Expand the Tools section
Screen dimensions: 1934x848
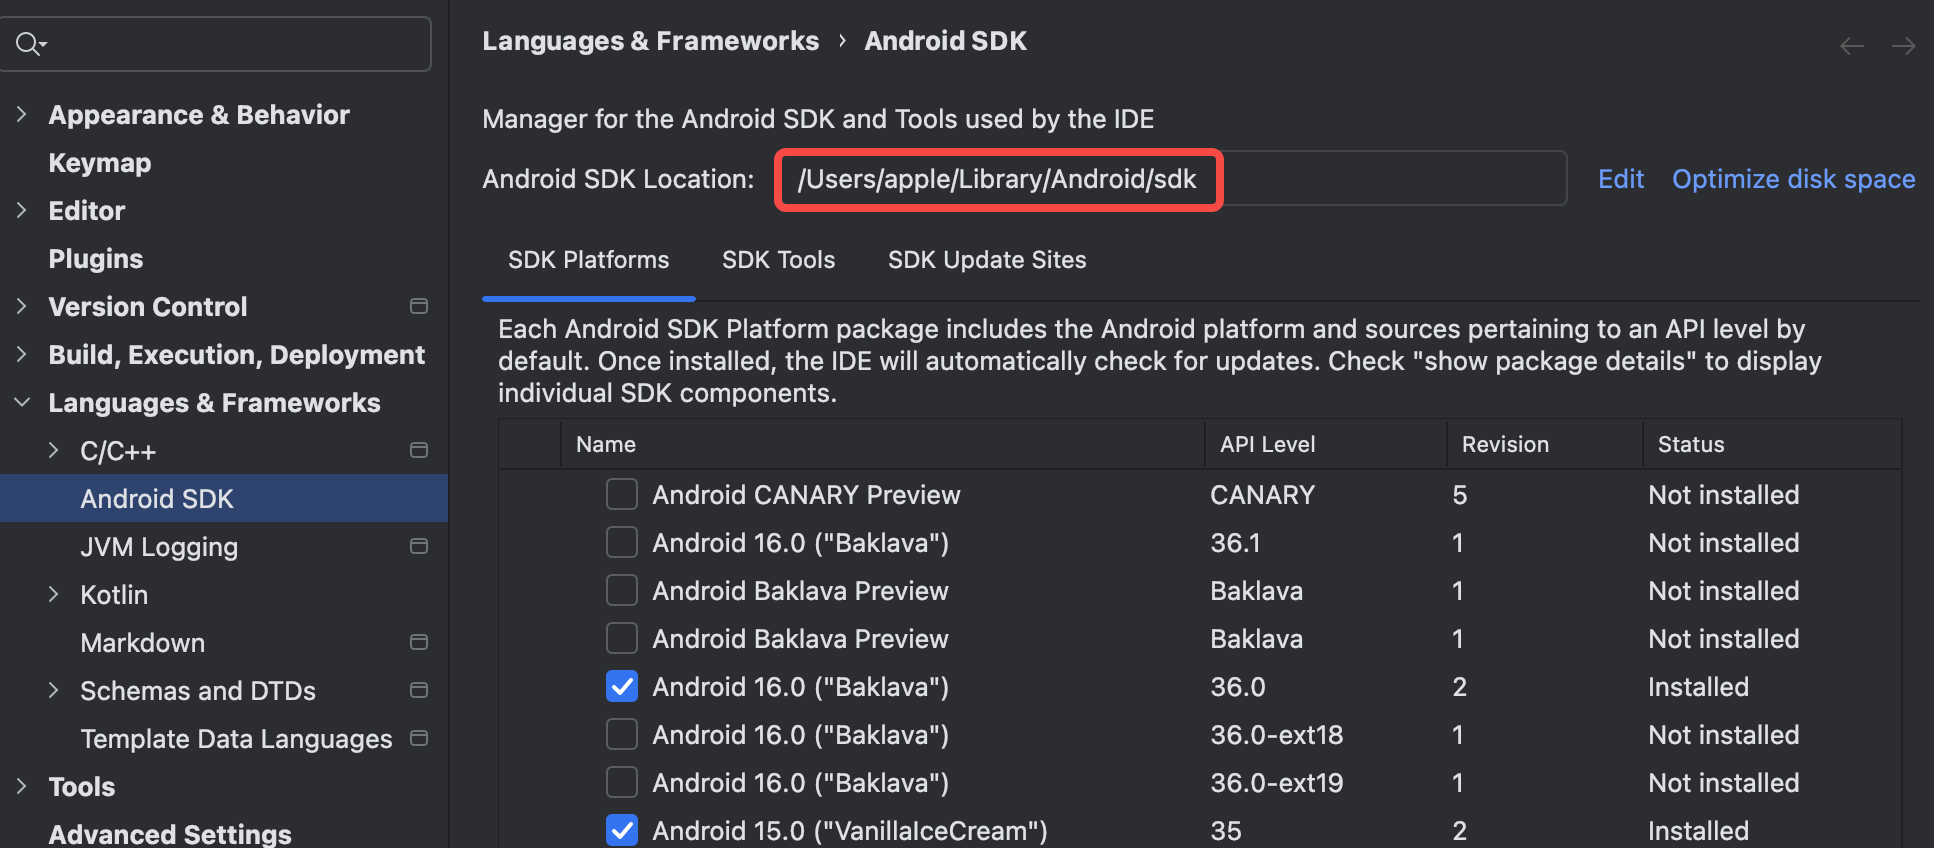(x=21, y=786)
